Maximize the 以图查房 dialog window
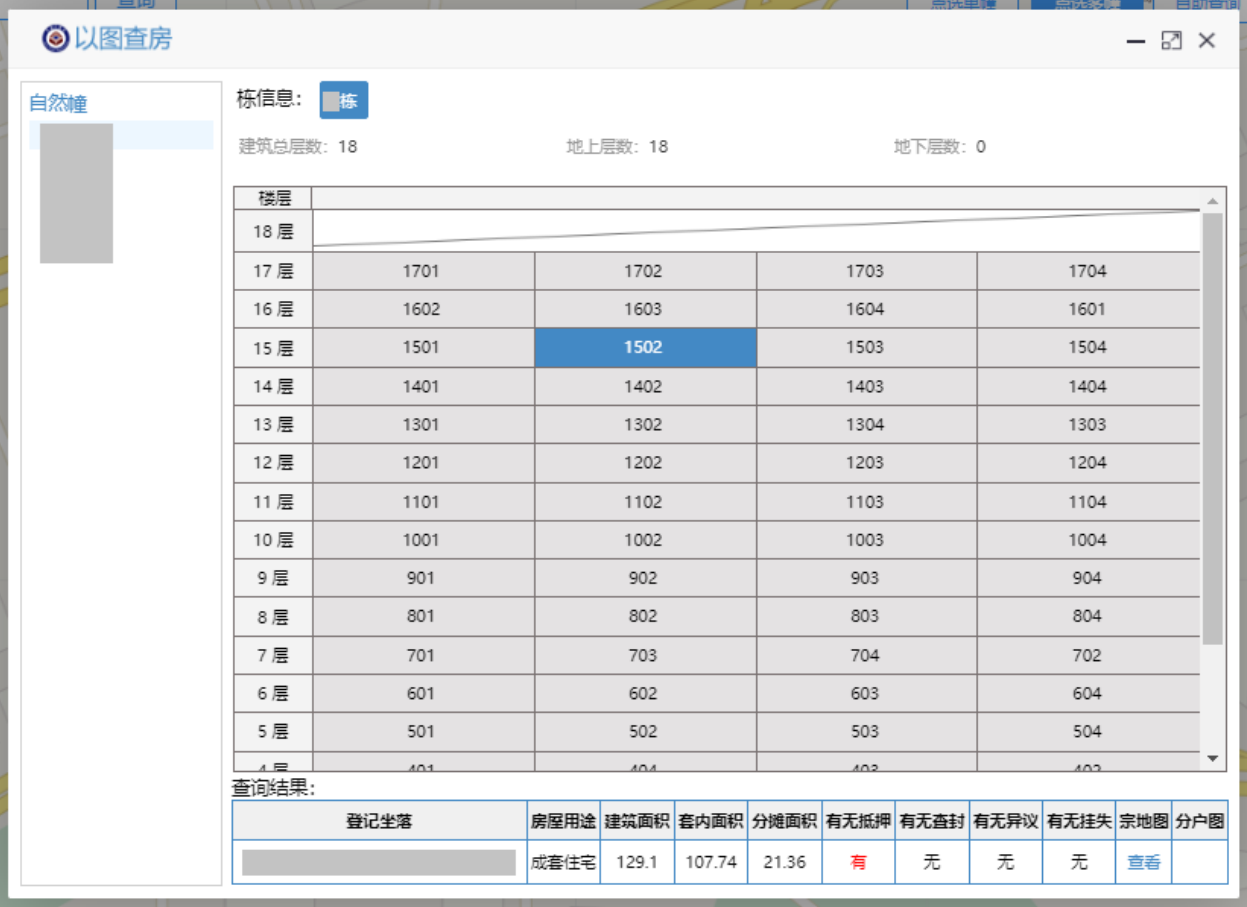Viewport: 1247px width, 907px height. tap(1171, 41)
